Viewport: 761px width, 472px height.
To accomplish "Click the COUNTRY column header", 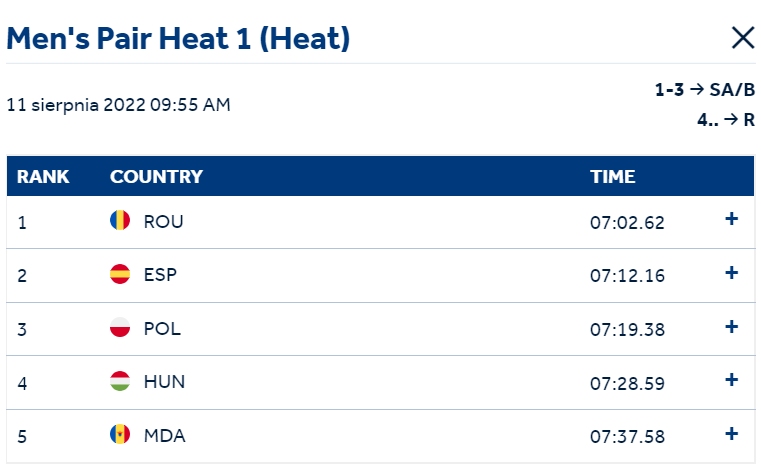I will (x=156, y=177).
